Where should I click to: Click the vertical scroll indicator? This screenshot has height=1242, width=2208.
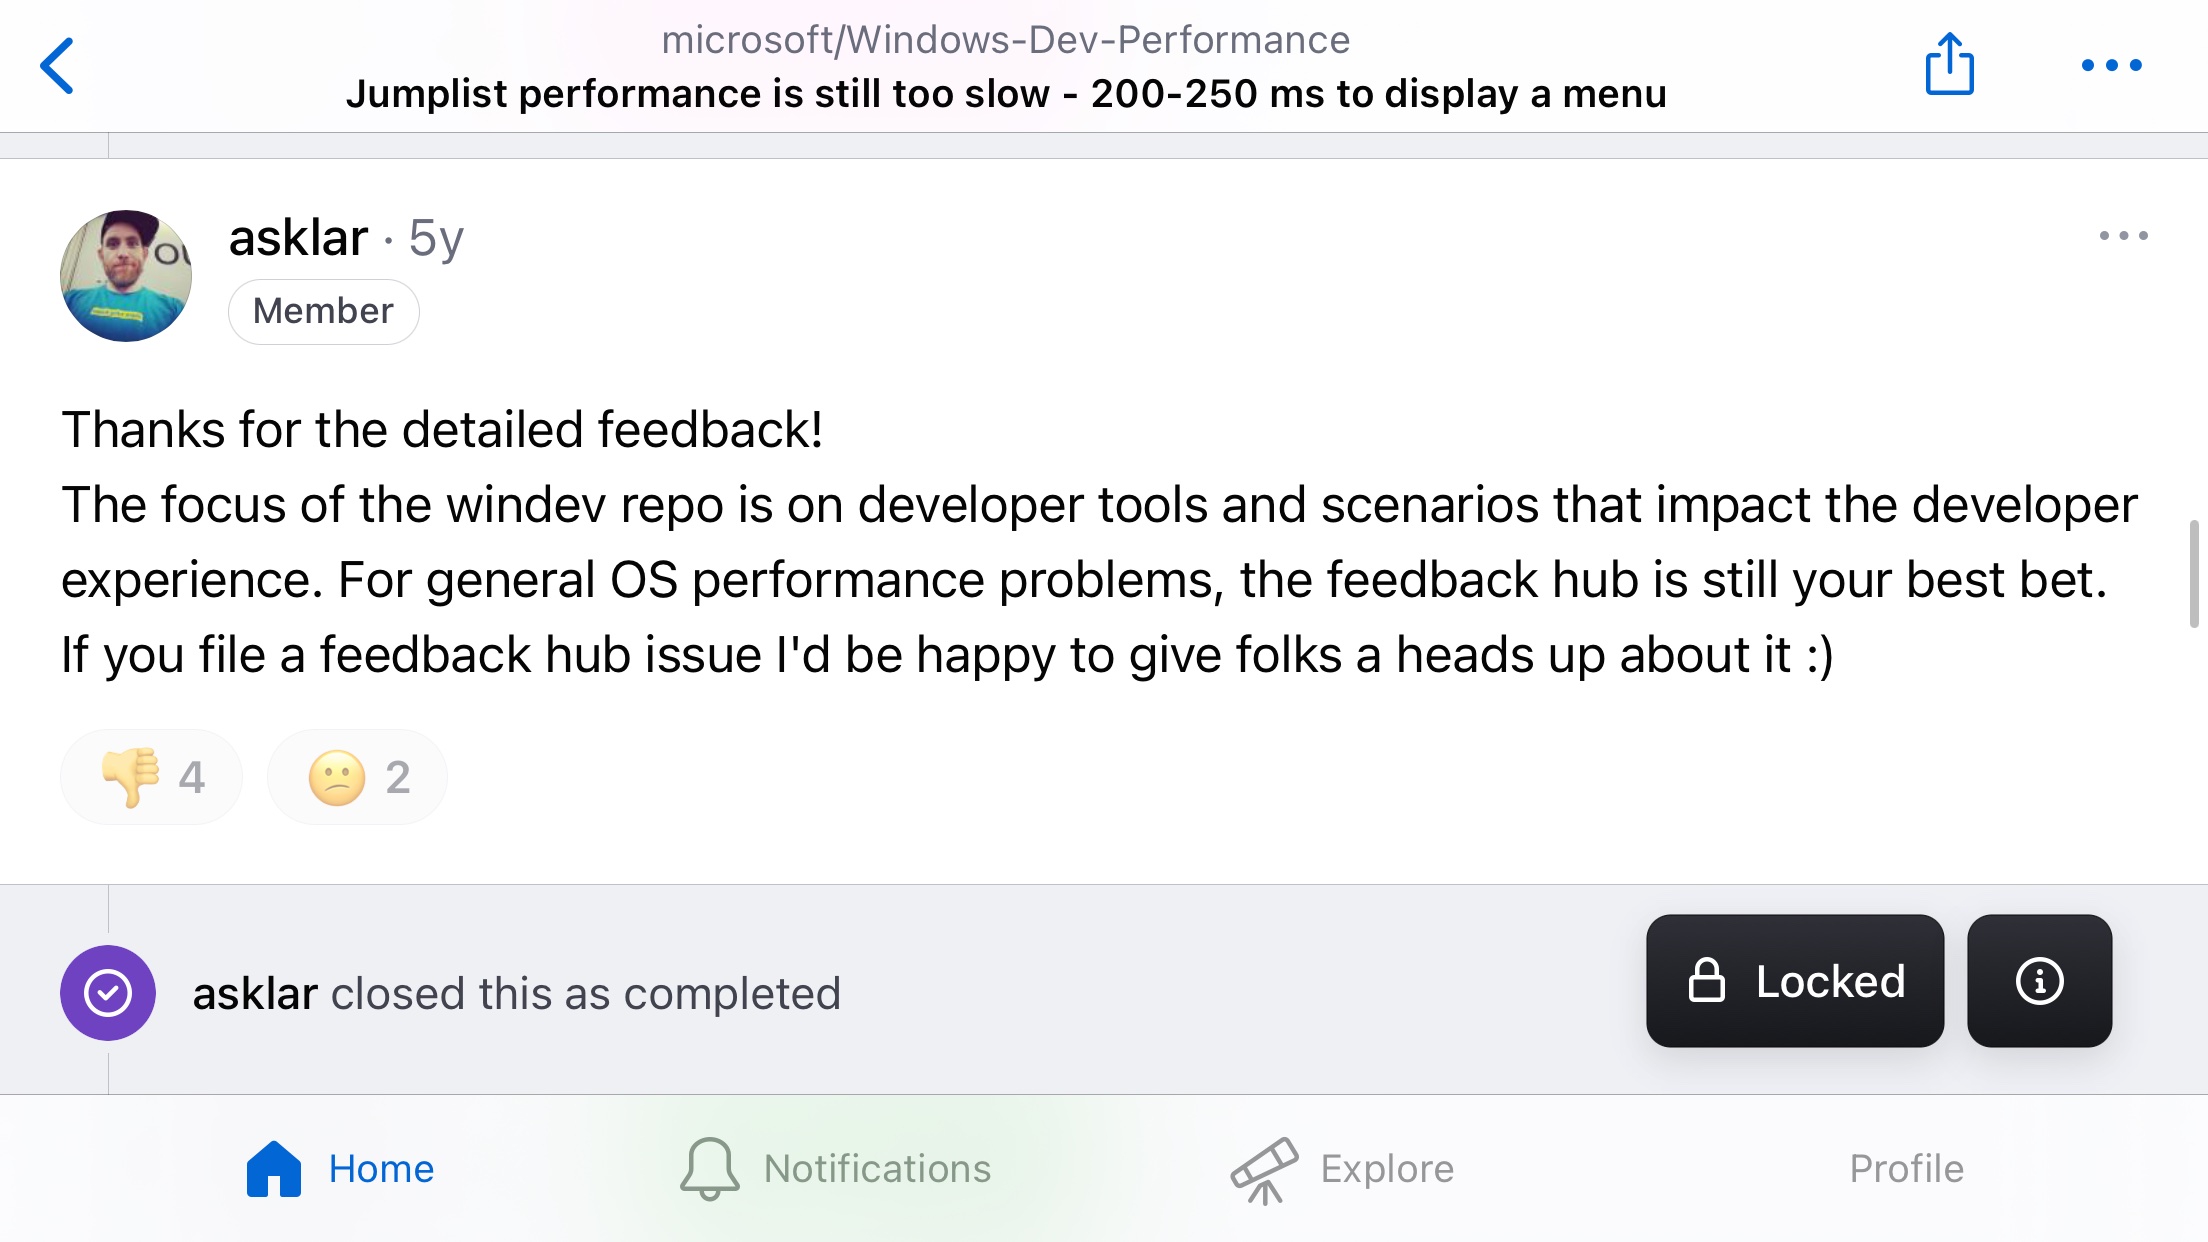click(2194, 574)
